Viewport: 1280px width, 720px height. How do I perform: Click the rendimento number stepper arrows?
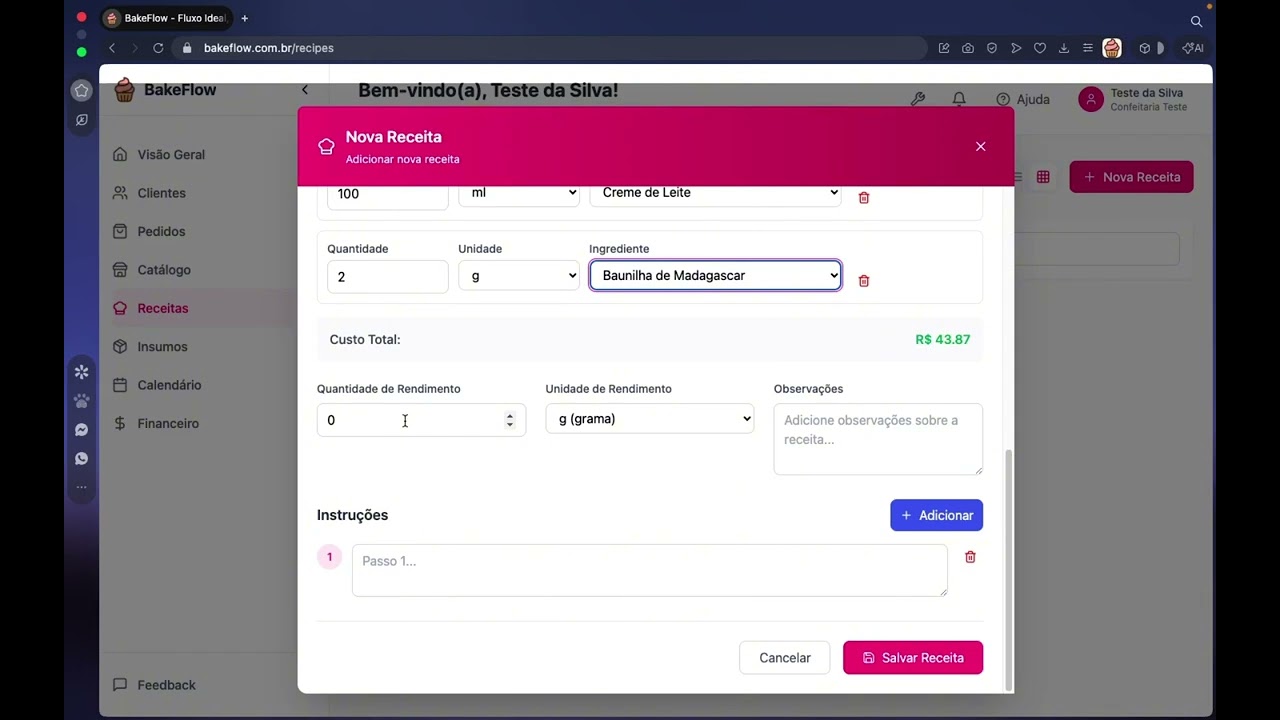click(510, 420)
